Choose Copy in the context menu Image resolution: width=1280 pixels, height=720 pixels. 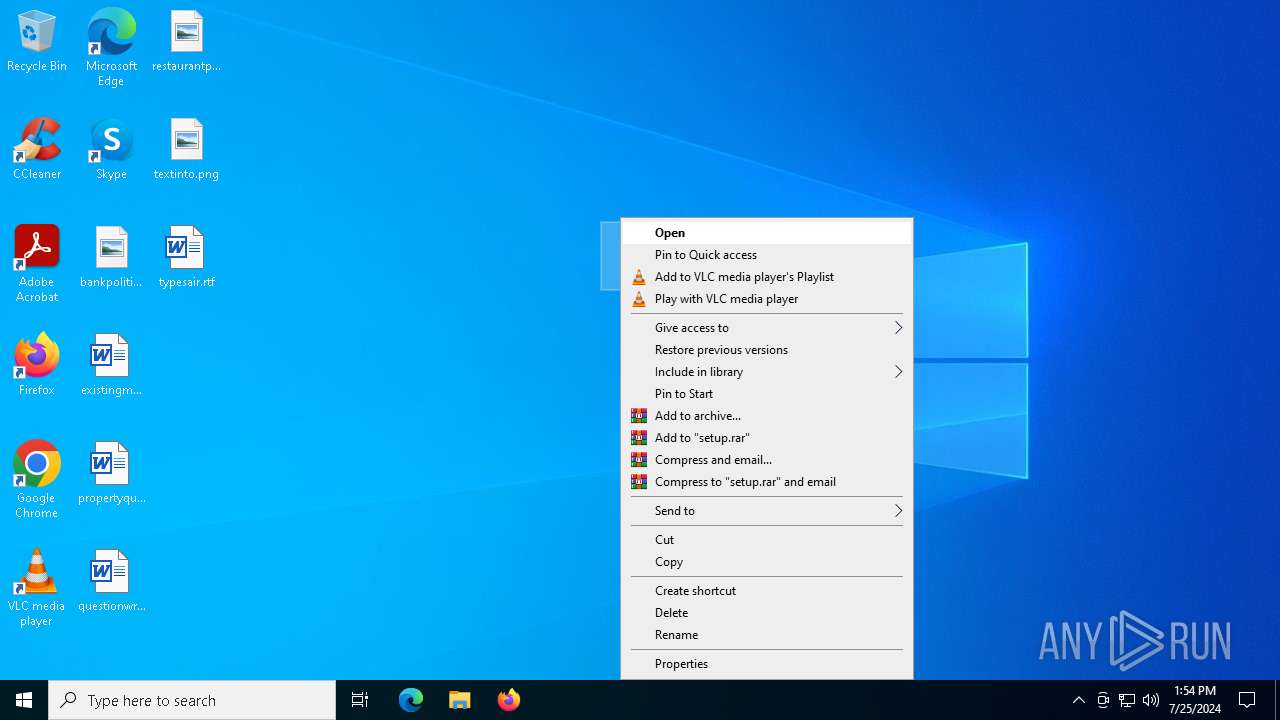pos(767,562)
